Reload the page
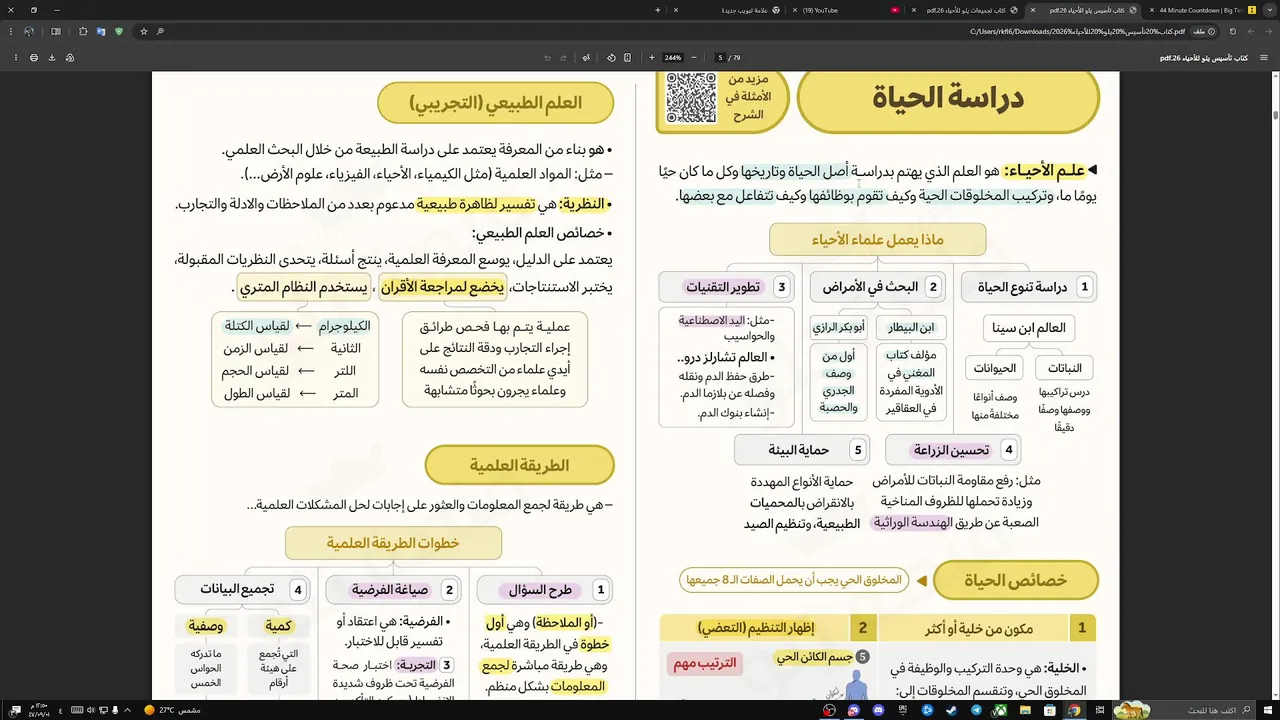The image size is (1280, 720). pos(1233,32)
